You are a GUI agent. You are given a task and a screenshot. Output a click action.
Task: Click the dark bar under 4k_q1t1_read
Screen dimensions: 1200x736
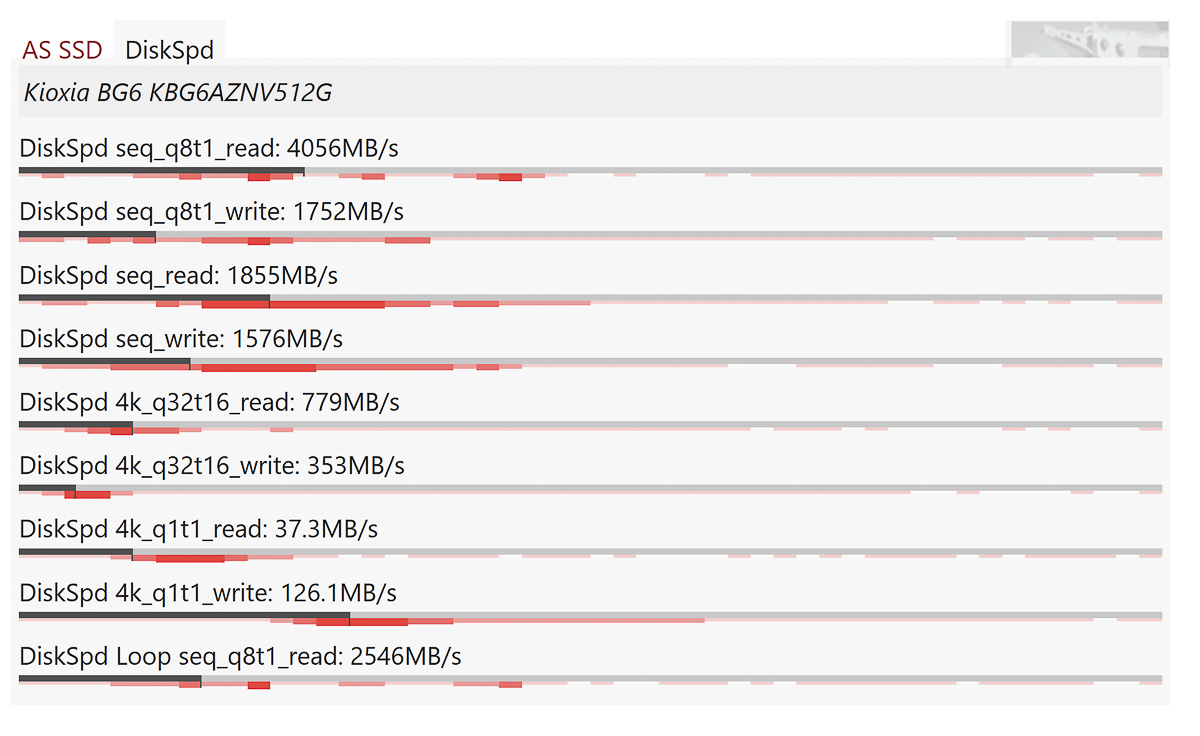coord(76,551)
